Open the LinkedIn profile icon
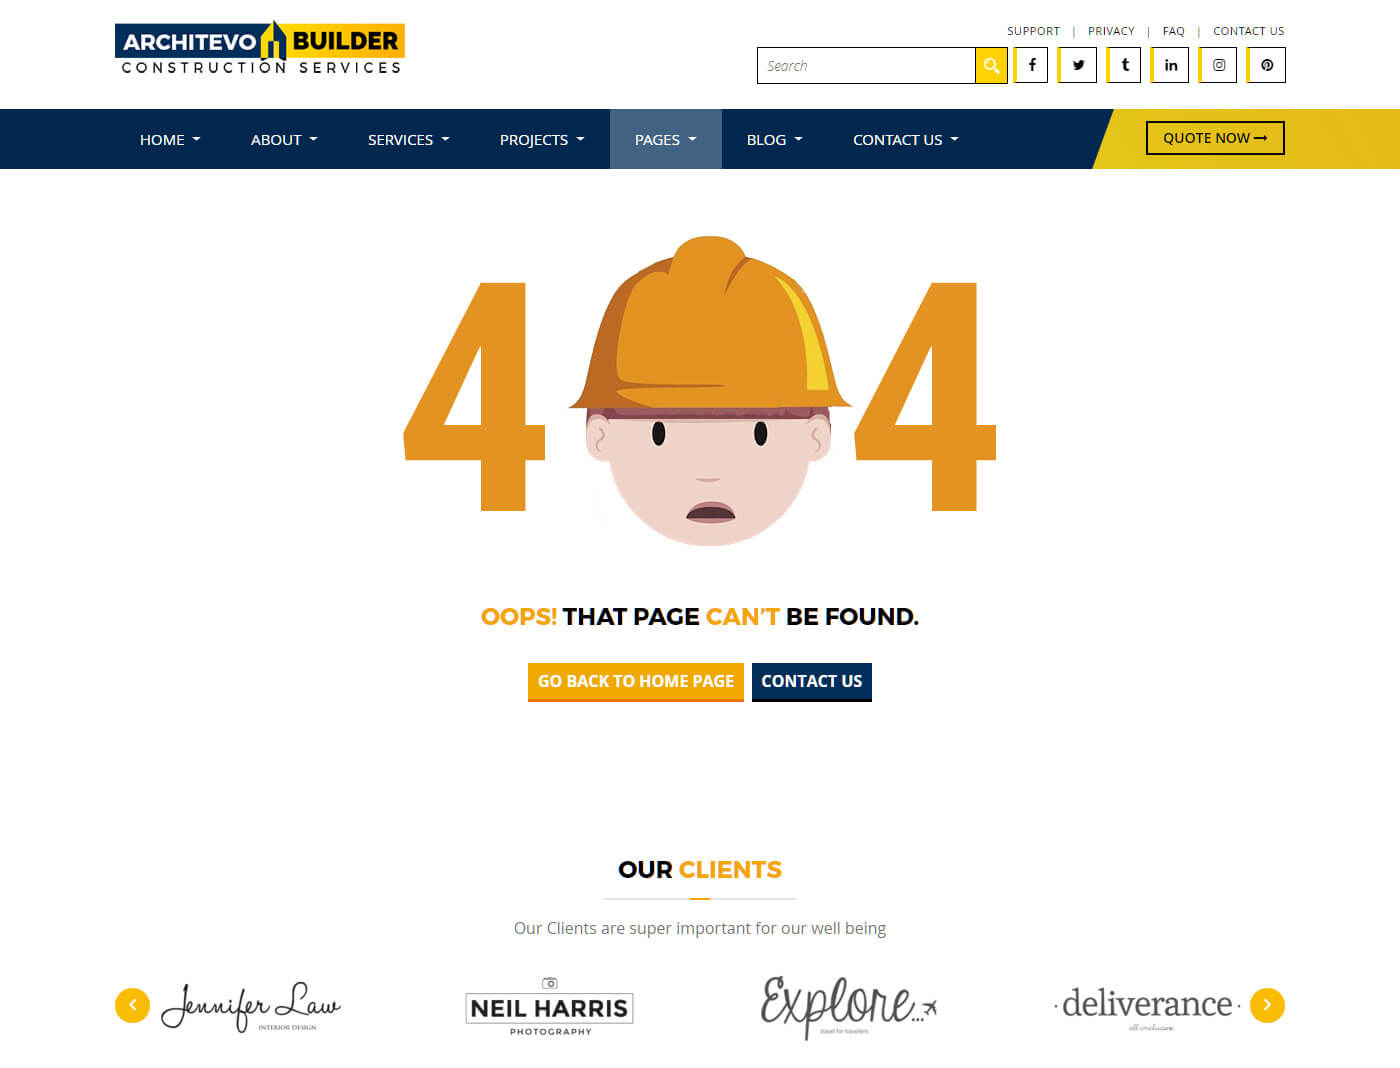Image resolution: width=1400 pixels, height=1068 pixels. (1170, 65)
